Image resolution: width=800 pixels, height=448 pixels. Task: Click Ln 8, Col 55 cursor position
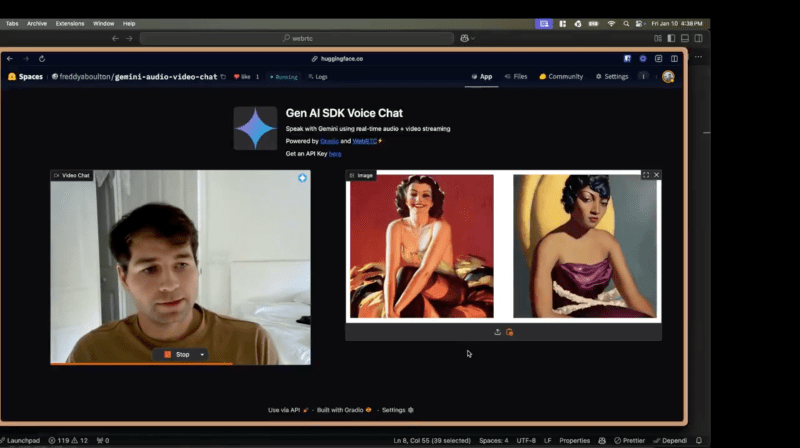432,440
